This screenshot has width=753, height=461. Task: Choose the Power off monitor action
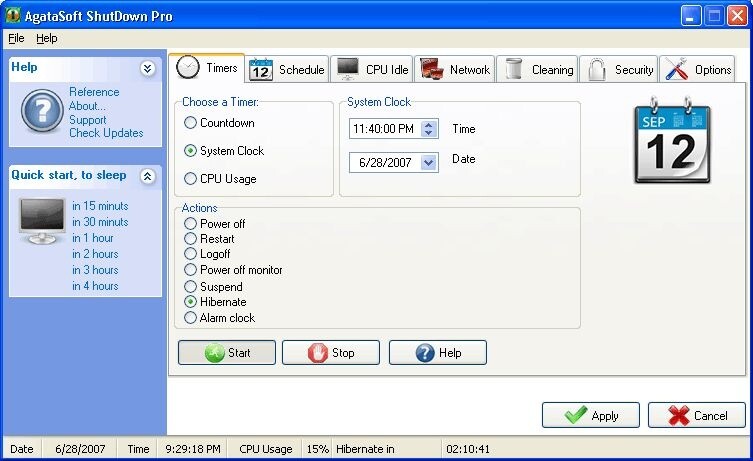click(233, 270)
